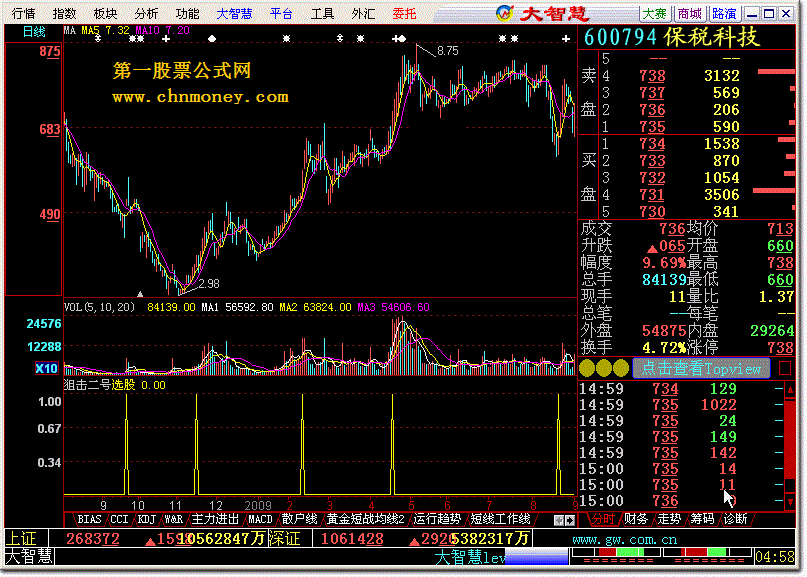Viewport: 807px width, 577px height.
Task: Switch to the 财务 tab
Action: 636,519
